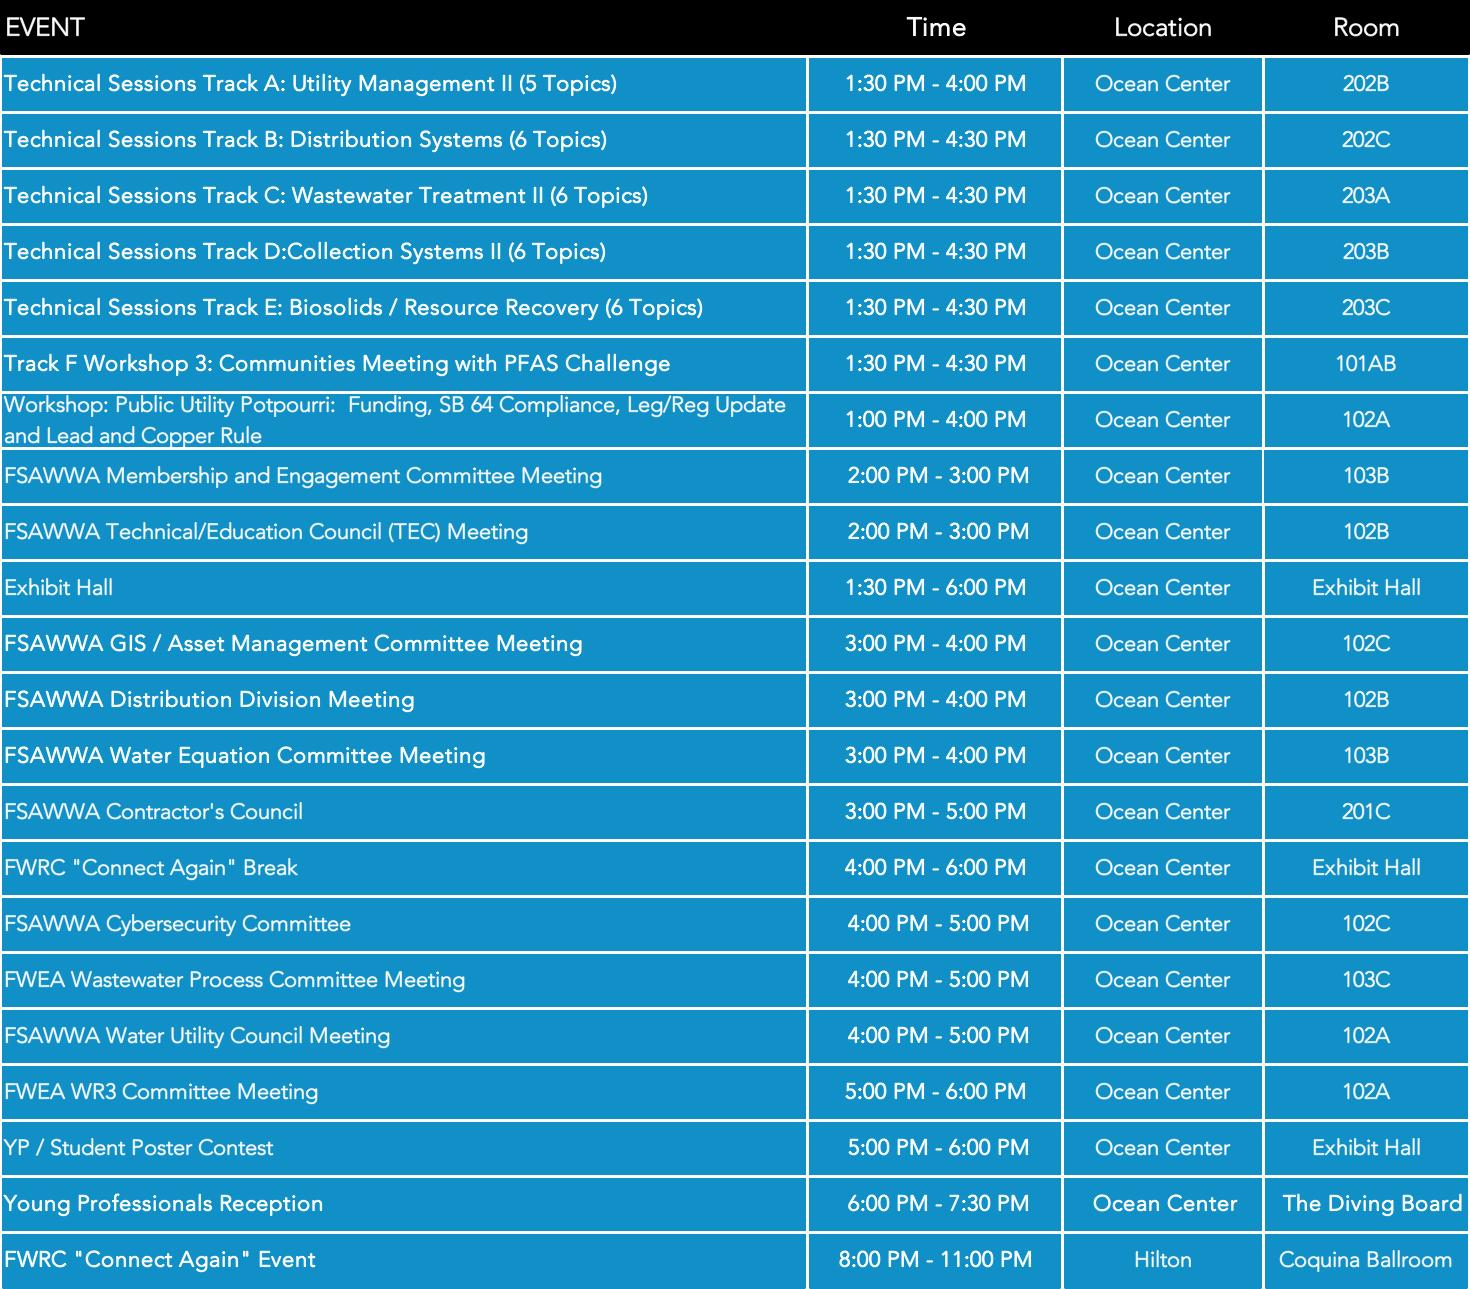Click room 102B for Distribution Division Meeting
This screenshot has width=1470, height=1289.
(1366, 700)
